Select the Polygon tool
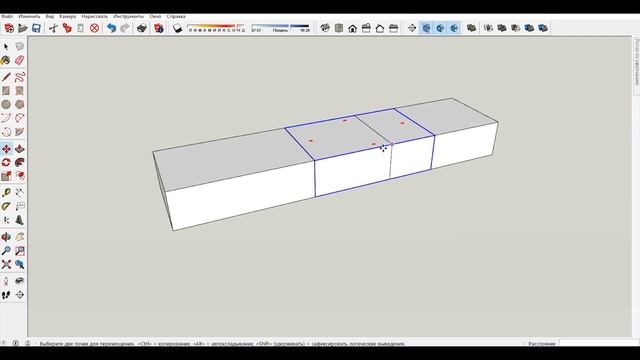The image size is (640, 360). [19, 104]
